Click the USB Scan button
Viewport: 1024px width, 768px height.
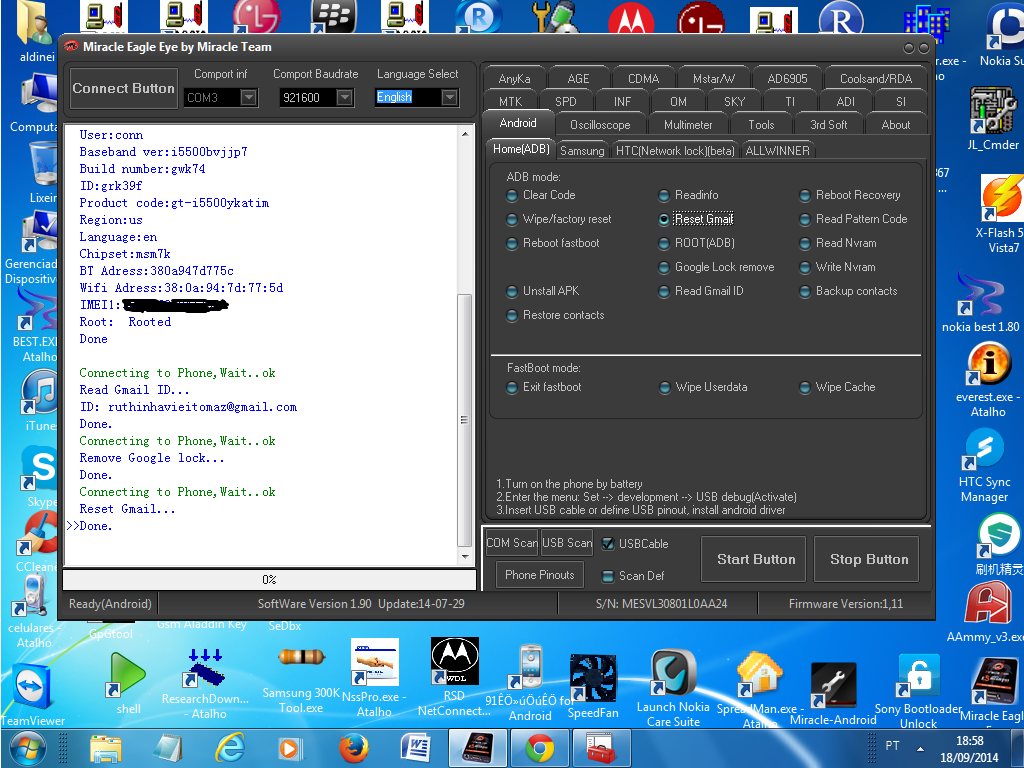pyautogui.click(x=567, y=543)
